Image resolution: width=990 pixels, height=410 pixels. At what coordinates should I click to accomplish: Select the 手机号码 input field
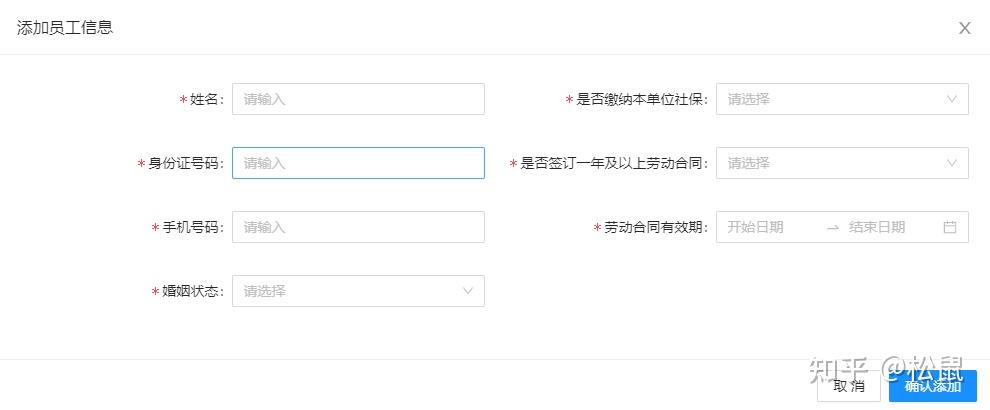[x=358, y=227]
